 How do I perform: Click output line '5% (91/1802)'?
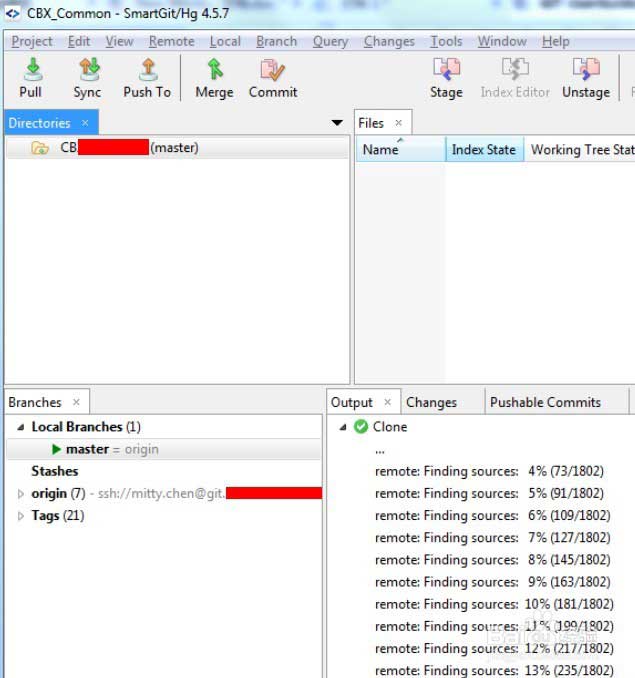(489, 494)
